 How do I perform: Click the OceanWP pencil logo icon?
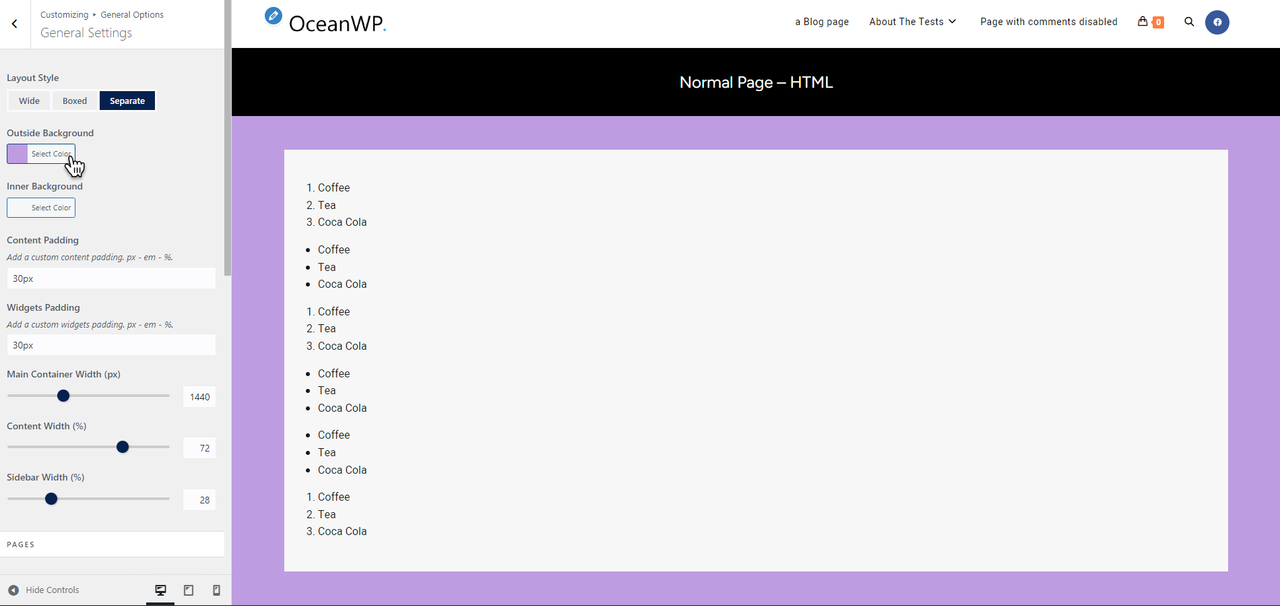click(274, 16)
